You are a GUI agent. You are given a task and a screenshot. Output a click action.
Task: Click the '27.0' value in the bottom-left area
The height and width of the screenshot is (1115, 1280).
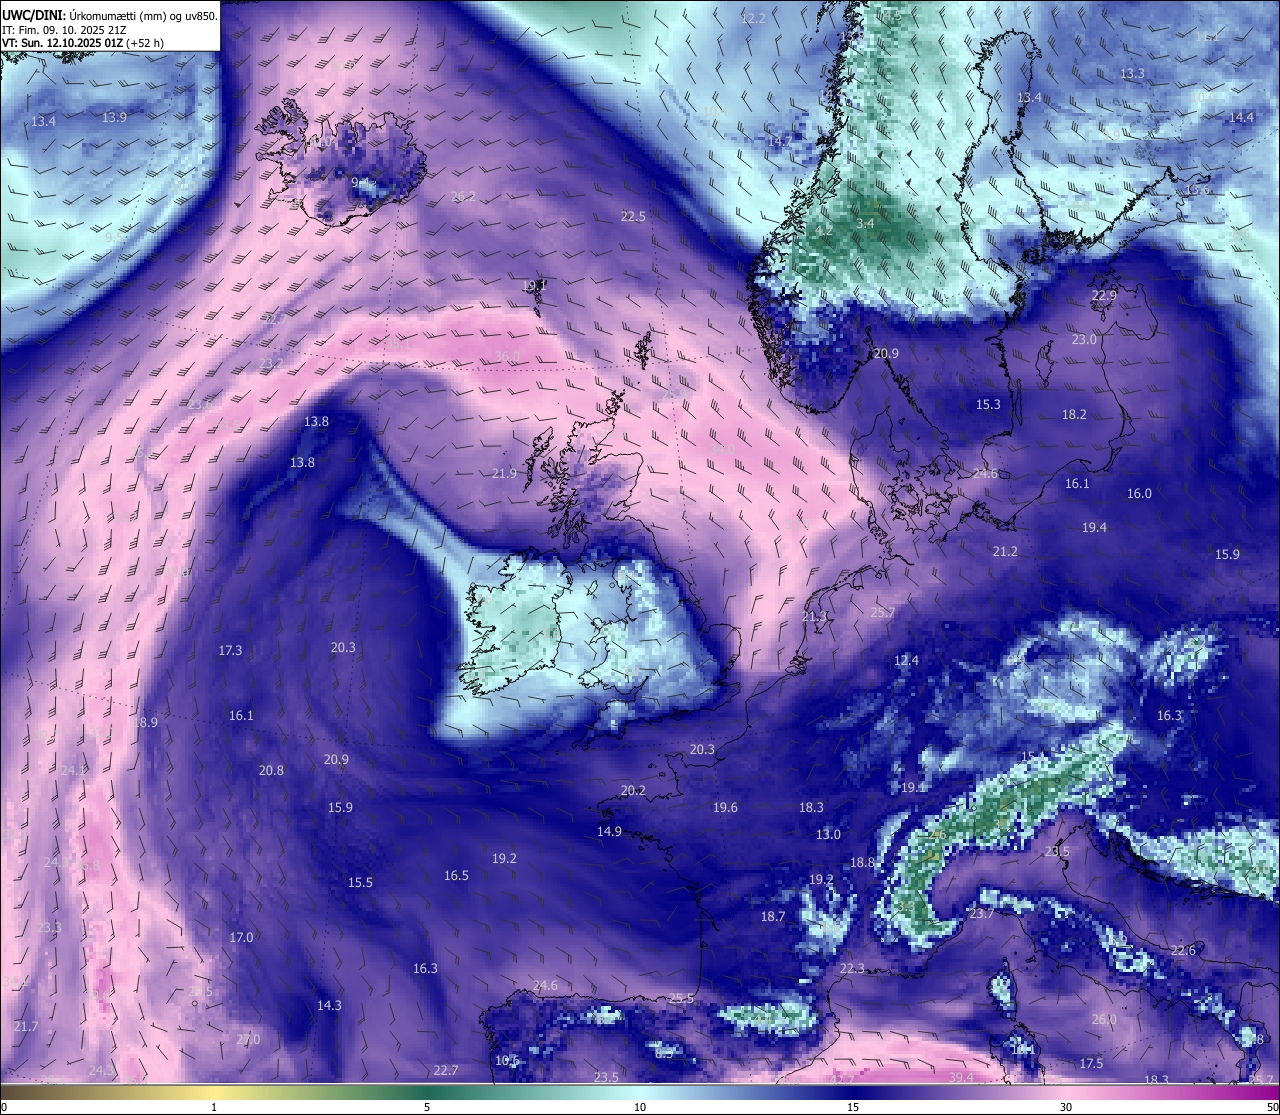pos(248,1039)
